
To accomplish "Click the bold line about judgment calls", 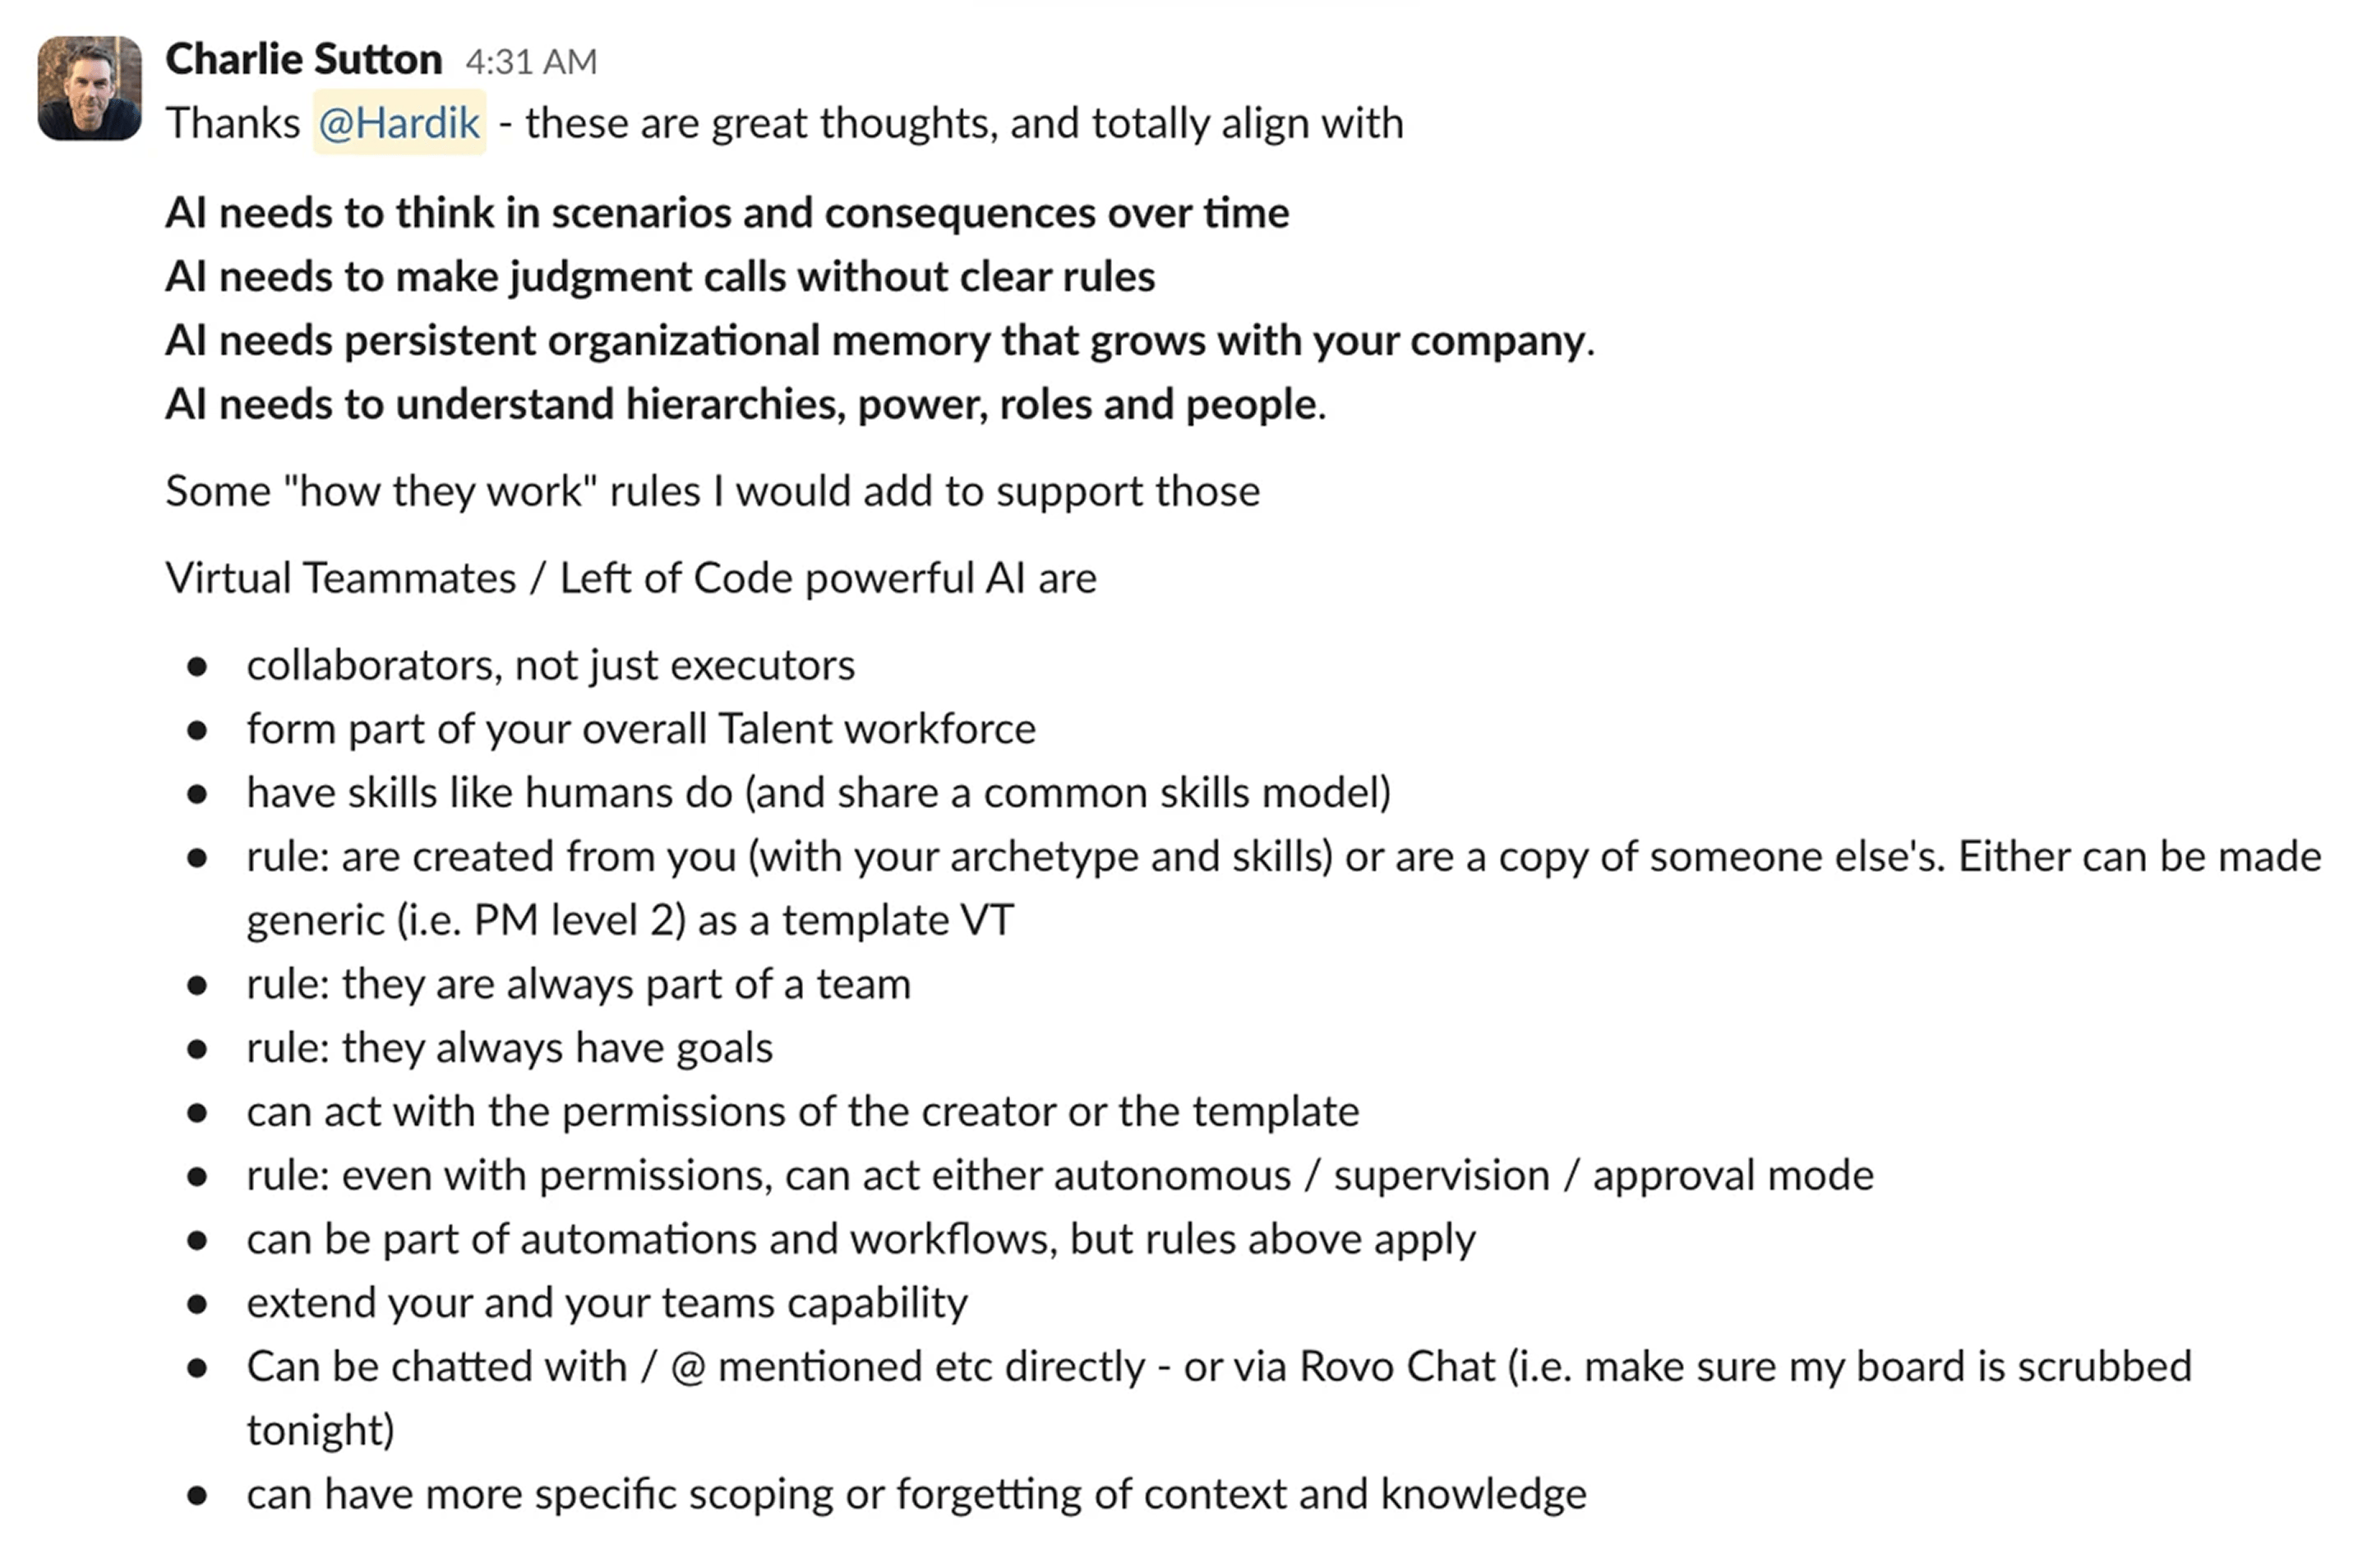I will [x=660, y=277].
